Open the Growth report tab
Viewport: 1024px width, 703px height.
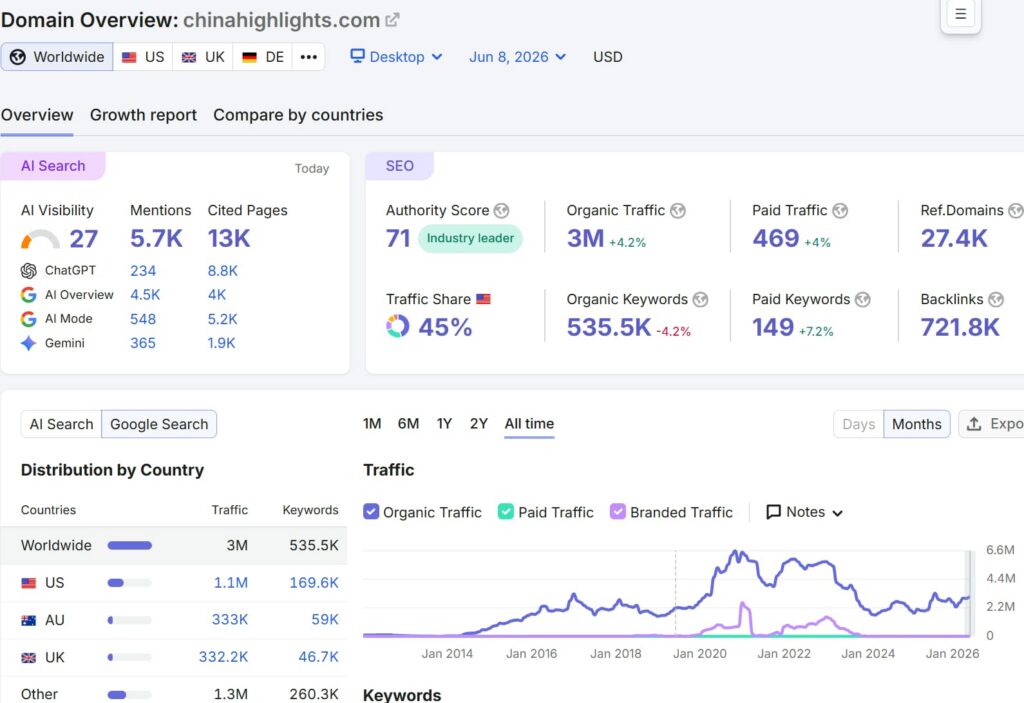143,115
